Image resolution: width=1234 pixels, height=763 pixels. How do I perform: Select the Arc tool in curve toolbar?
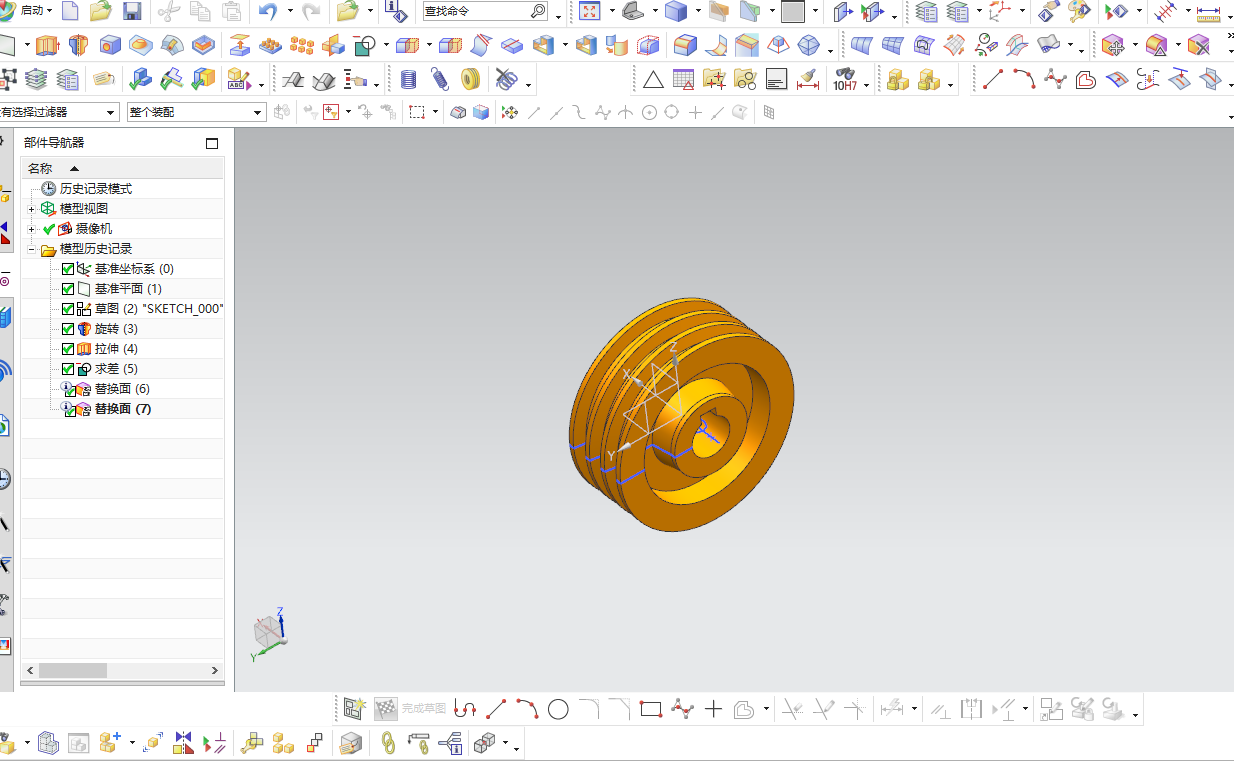click(1024, 80)
